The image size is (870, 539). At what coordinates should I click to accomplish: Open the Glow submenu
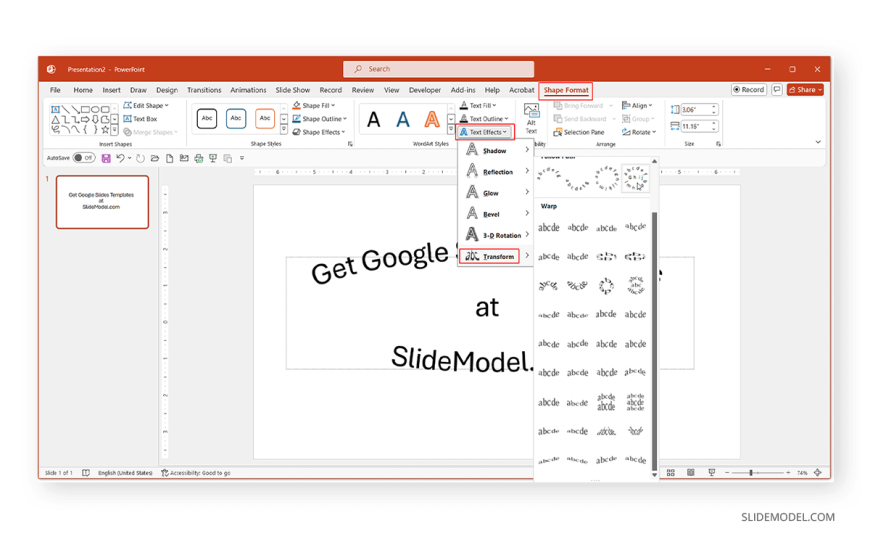(x=495, y=193)
